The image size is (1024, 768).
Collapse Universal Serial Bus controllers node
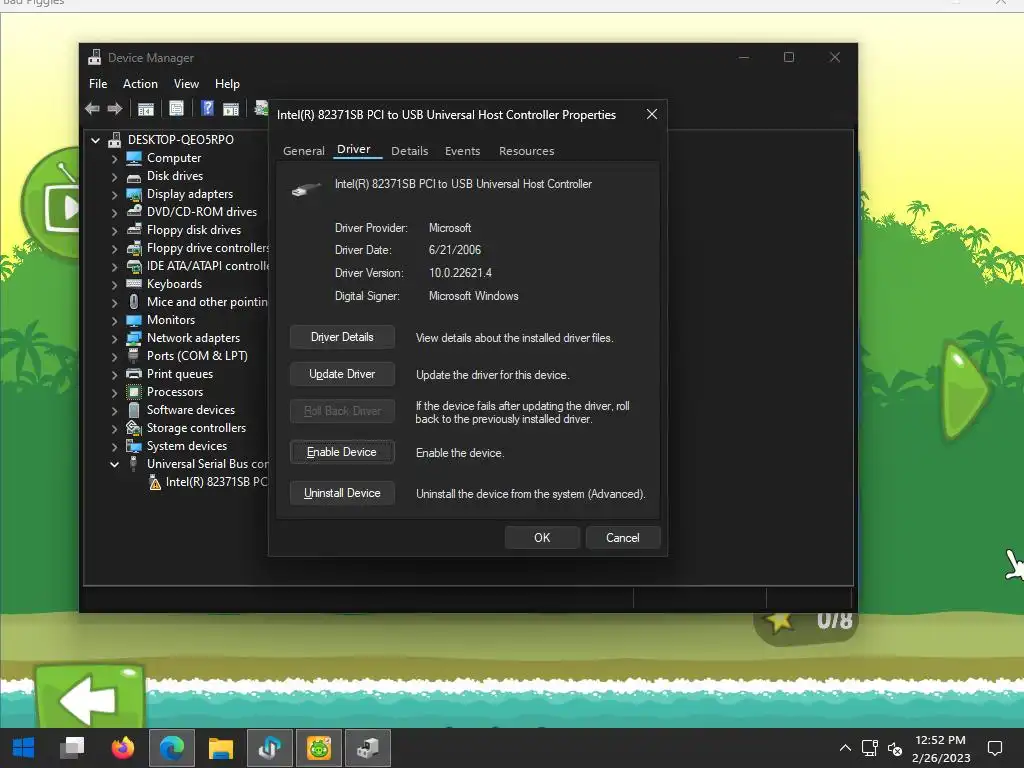[x=114, y=464]
